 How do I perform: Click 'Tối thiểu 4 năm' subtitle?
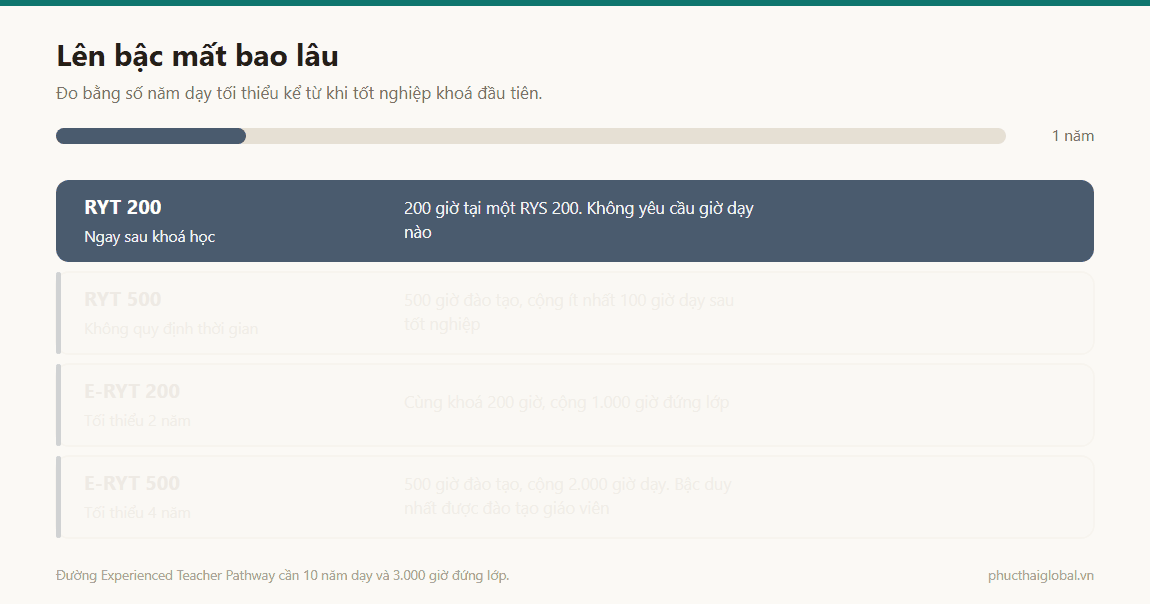(x=137, y=512)
